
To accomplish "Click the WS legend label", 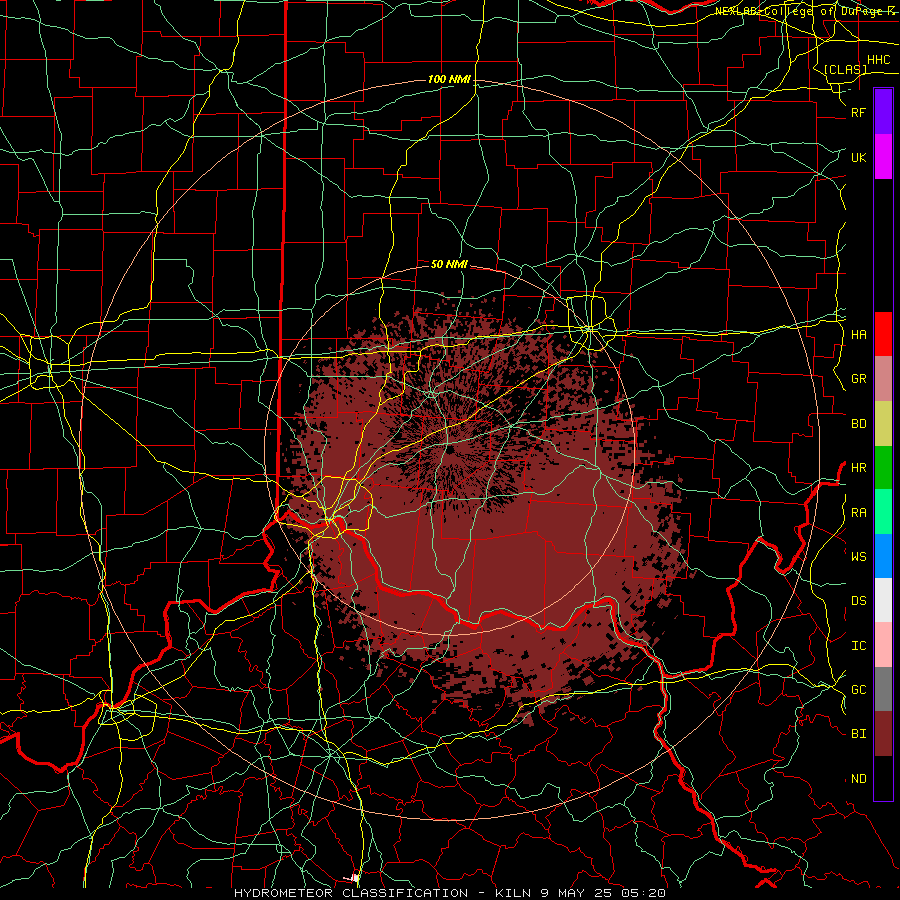I will click(x=859, y=557).
